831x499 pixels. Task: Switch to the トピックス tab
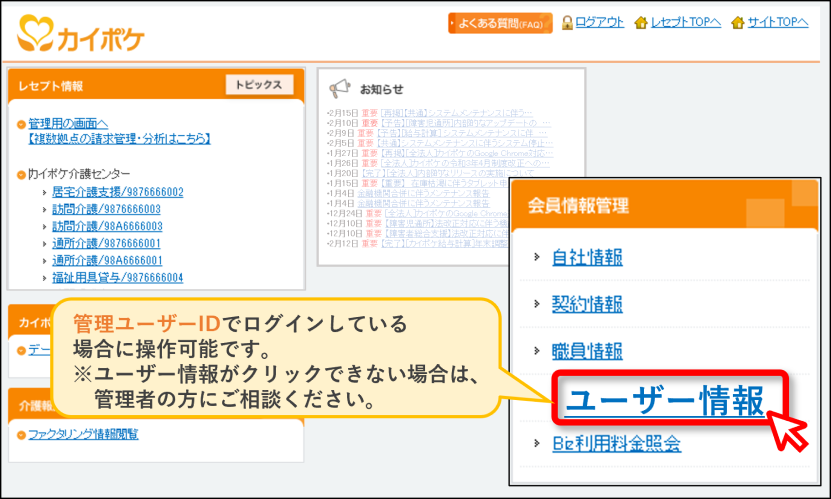pyautogui.click(x=259, y=85)
